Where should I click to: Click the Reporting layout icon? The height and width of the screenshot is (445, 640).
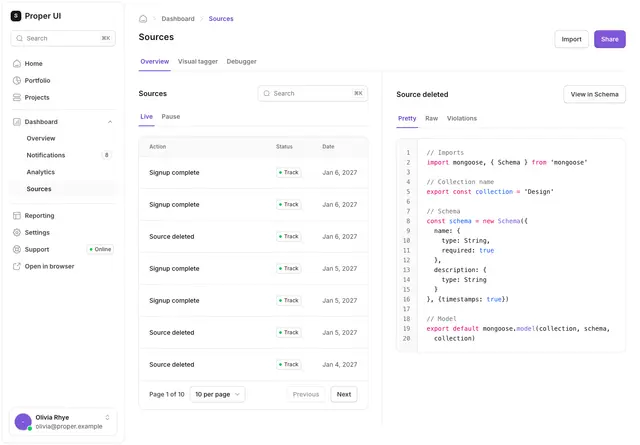(17, 216)
